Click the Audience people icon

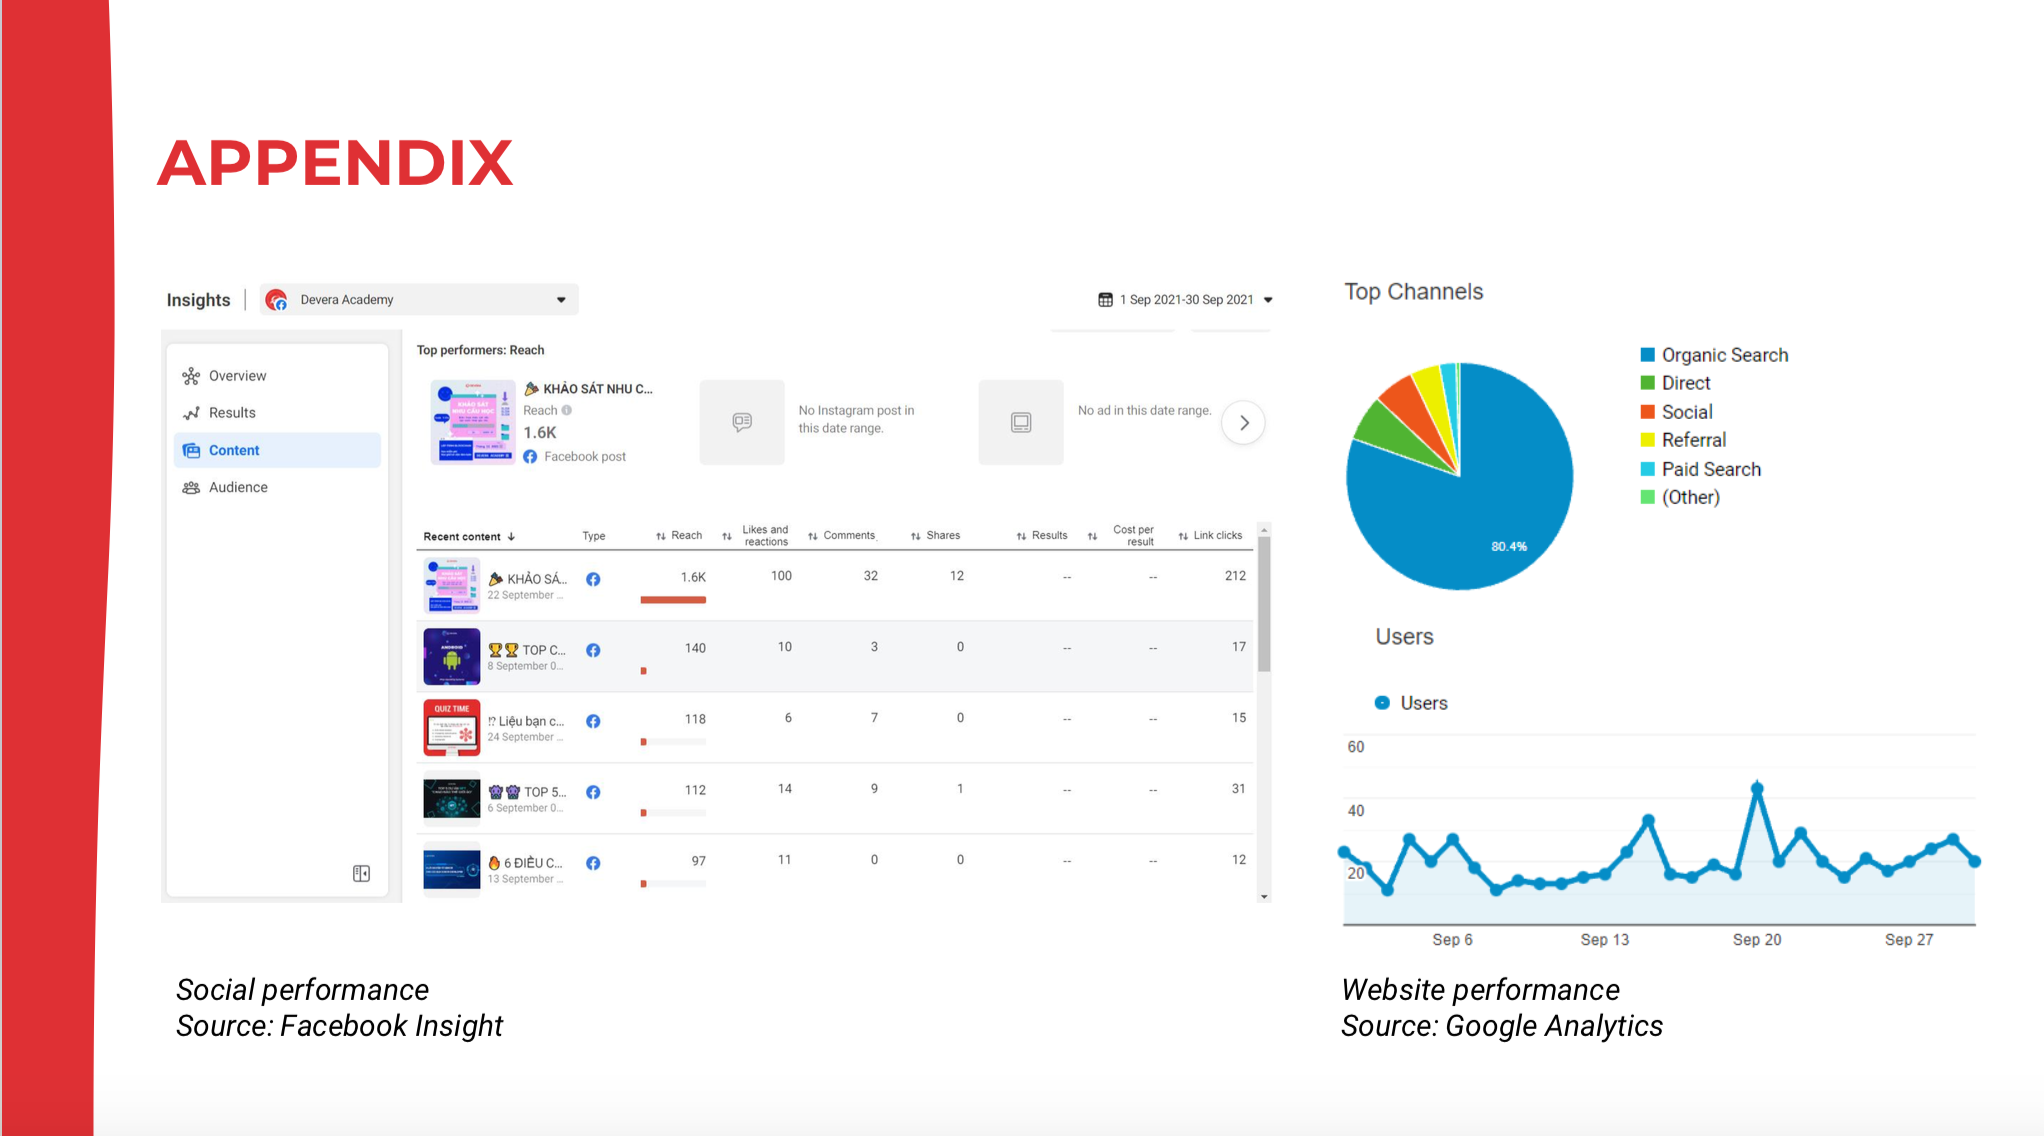coord(190,488)
